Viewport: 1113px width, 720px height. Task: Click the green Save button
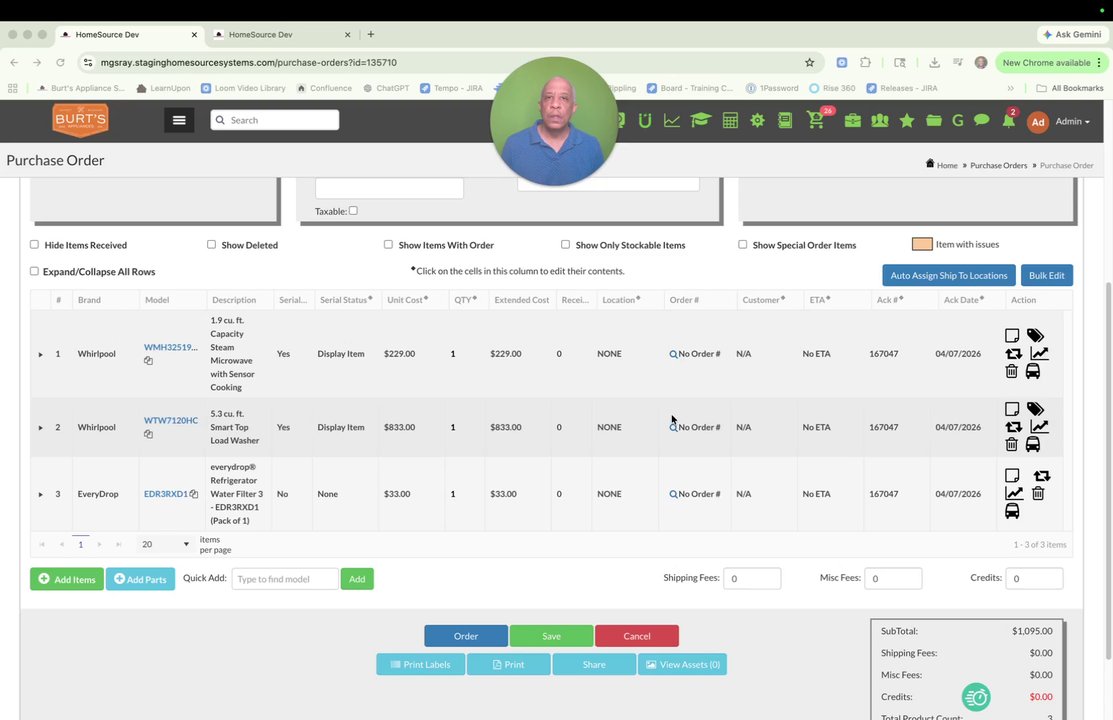click(x=551, y=636)
